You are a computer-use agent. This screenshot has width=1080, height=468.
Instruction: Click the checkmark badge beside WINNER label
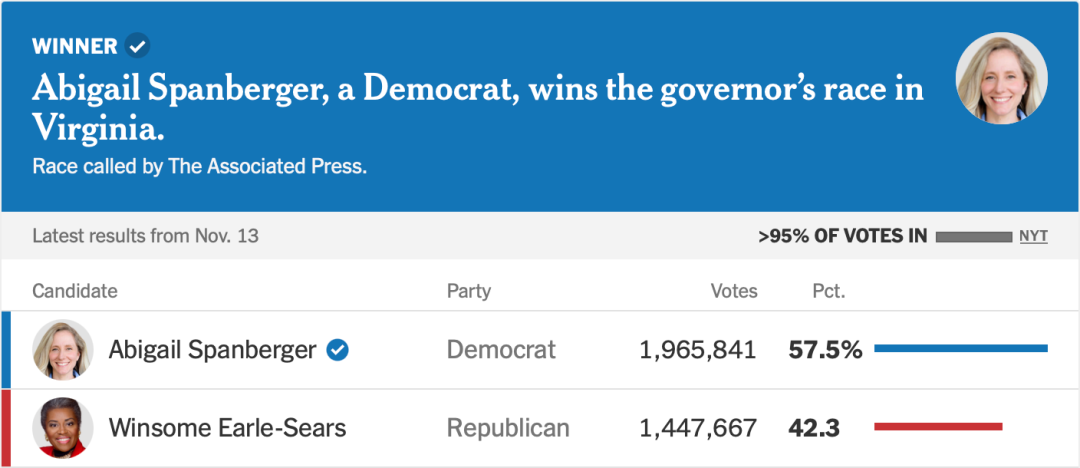pyautogui.click(x=137, y=46)
